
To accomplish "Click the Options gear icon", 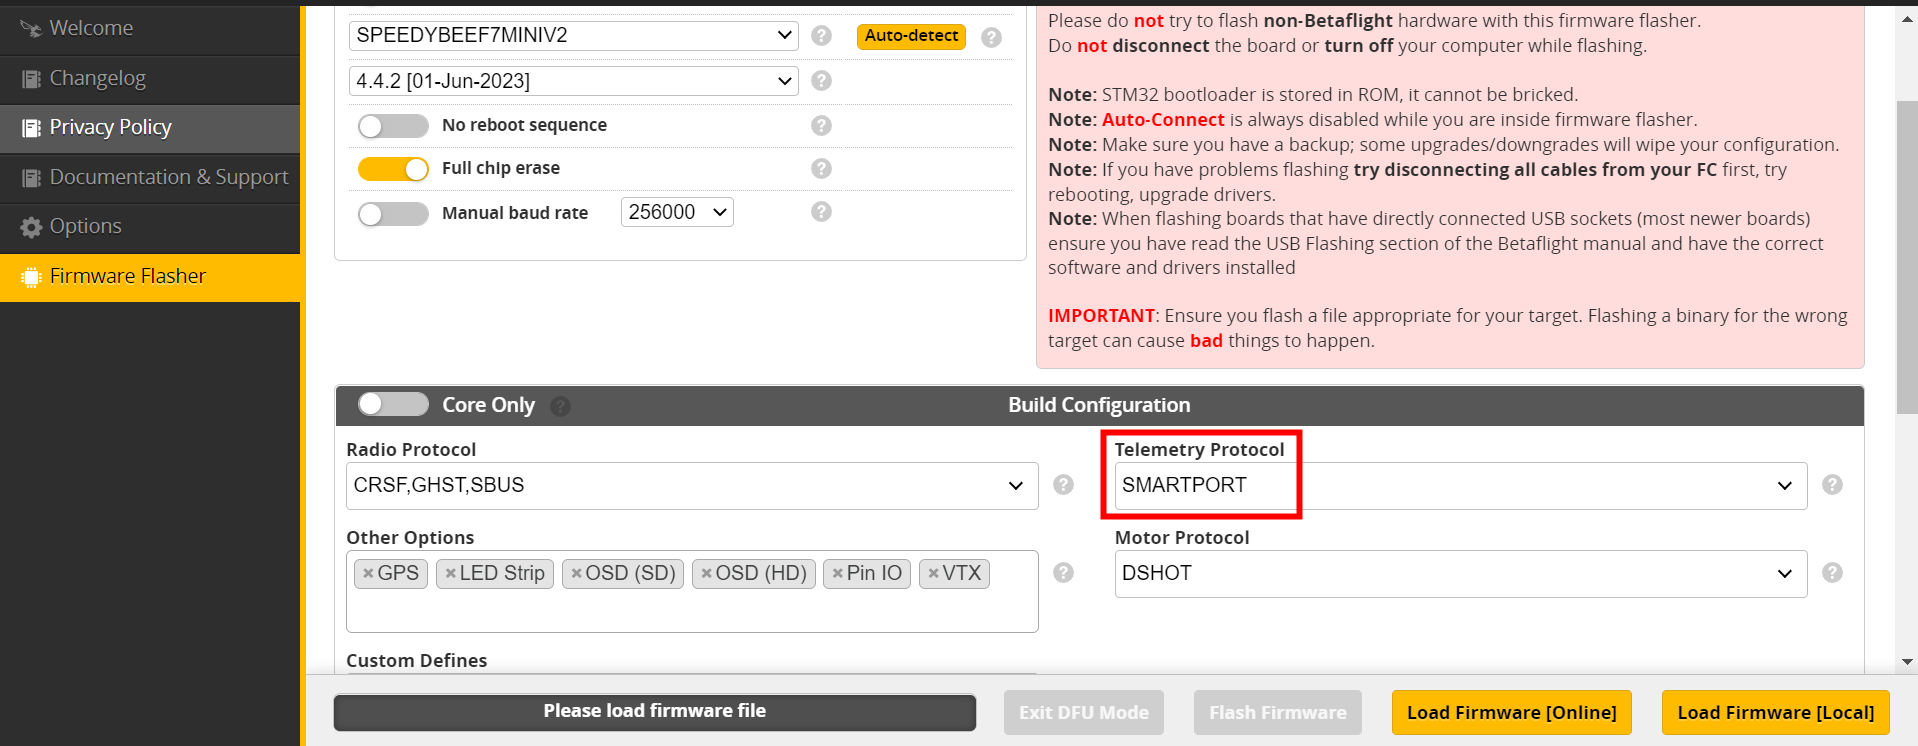I will [x=31, y=227].
